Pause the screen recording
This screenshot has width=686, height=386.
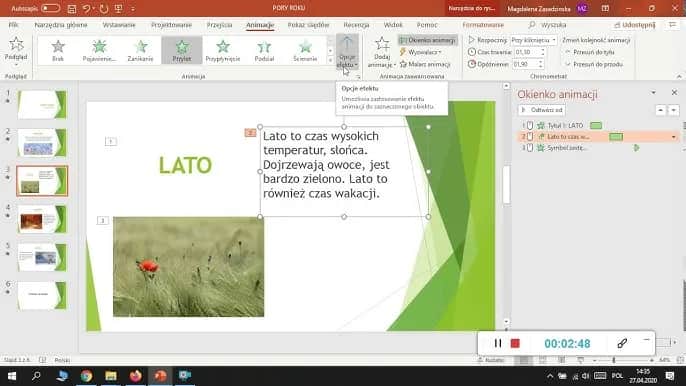coord(497,344)
